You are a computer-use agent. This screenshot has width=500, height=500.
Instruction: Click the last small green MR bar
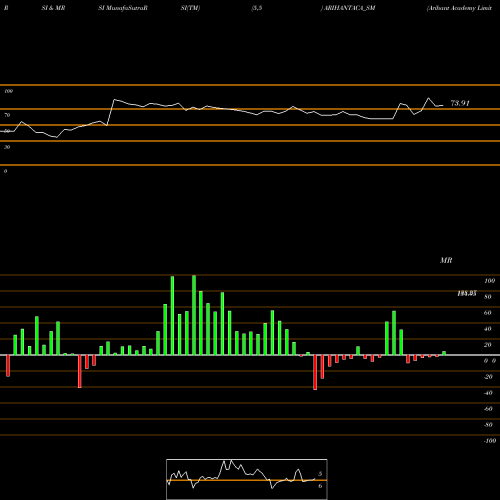(x=444, y=353)
